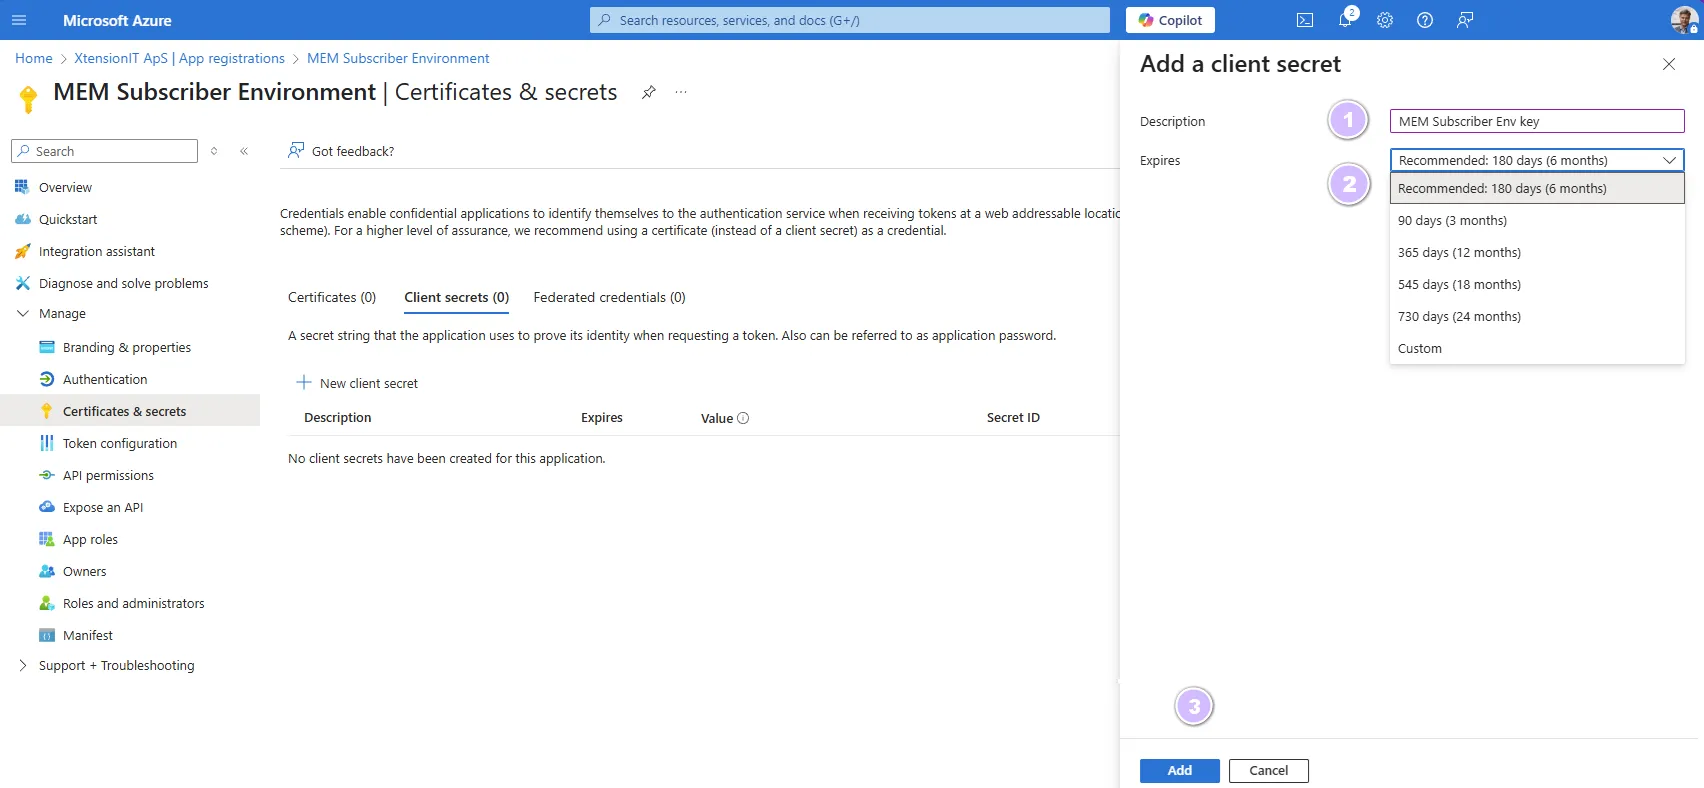Switch to Federated credentials (0) tab
Screen dimensions: 1704x788
pos(609,298)
